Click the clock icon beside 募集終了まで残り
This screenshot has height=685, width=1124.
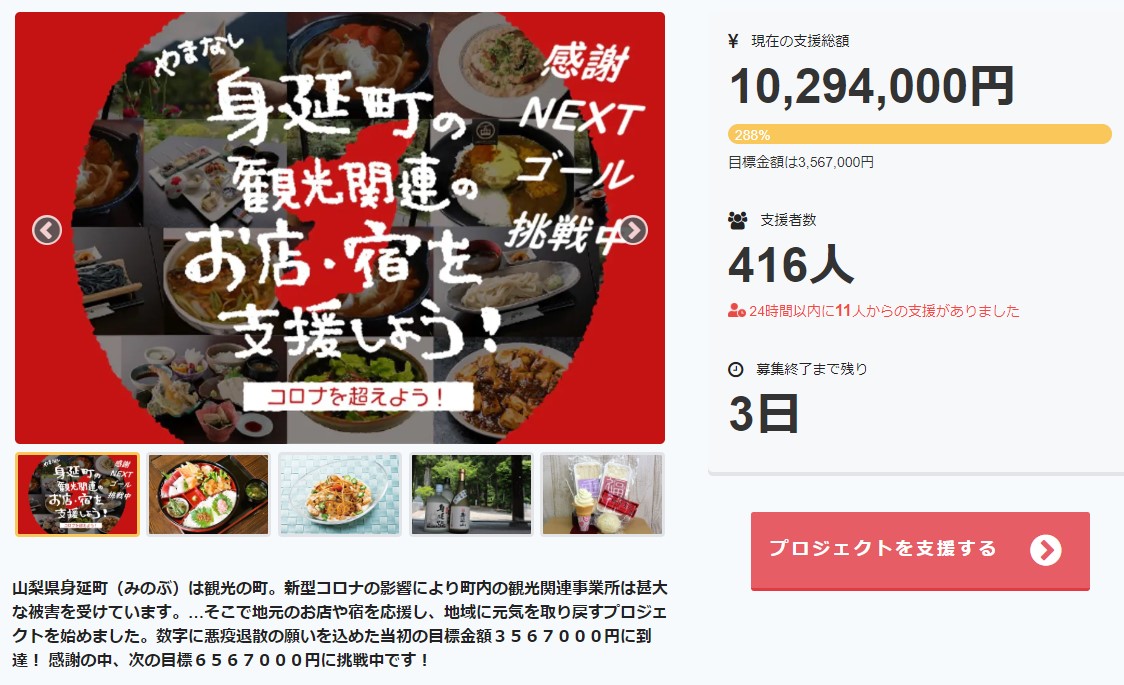(735, 370)
